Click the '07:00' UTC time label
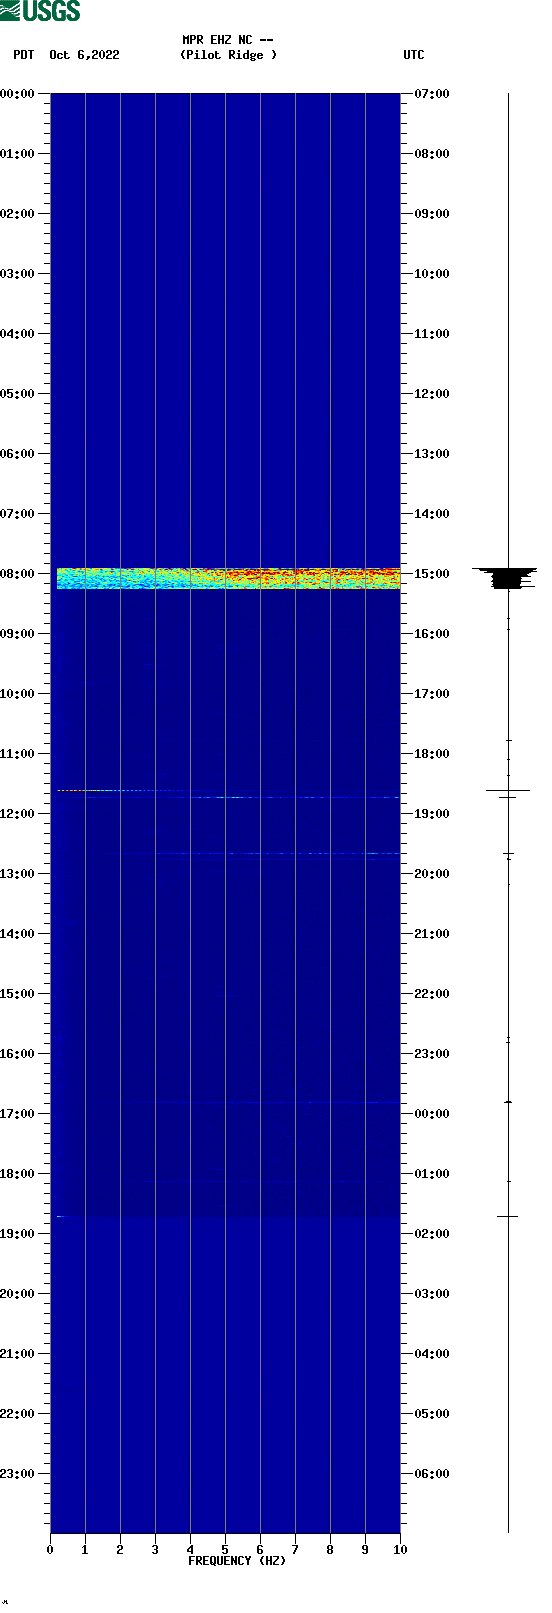The image size is (552, 1613). click(432, 94)
